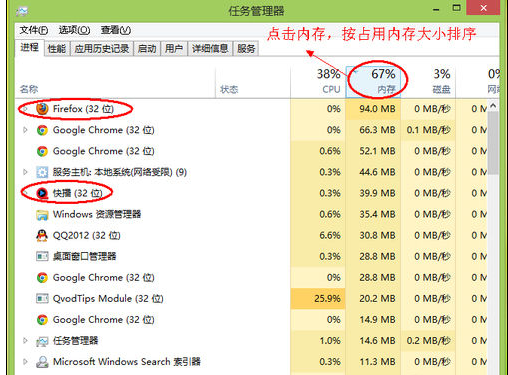
Task: Click the QvodTips Module icon
Action: point(42,298)
